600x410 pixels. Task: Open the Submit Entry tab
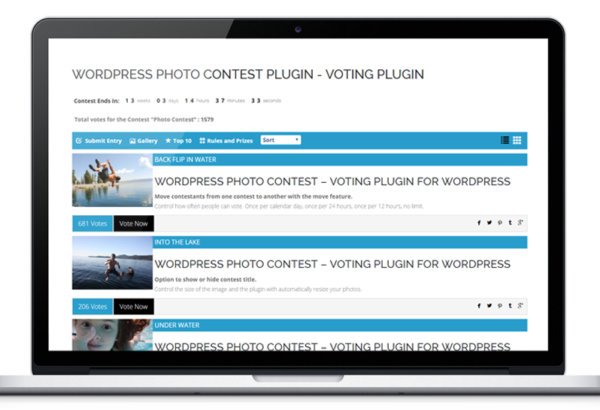click(99, 140)
